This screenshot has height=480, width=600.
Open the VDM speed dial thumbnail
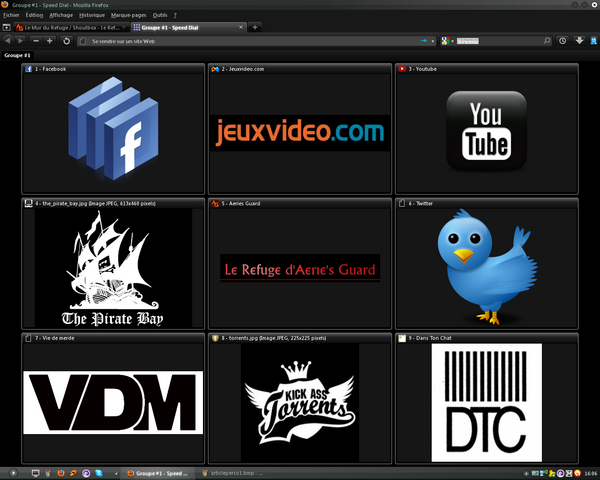(113, 403)
